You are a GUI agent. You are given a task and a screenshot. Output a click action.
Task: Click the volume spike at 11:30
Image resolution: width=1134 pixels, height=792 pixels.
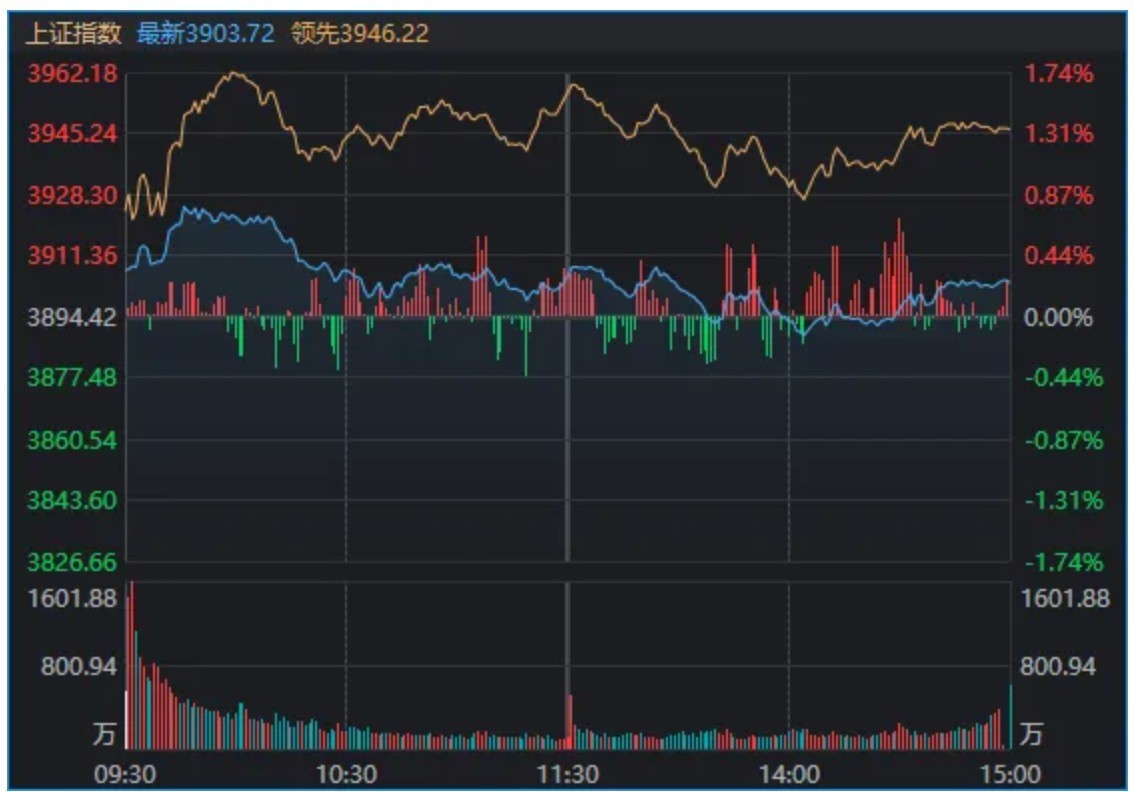[x=570, y=722]
